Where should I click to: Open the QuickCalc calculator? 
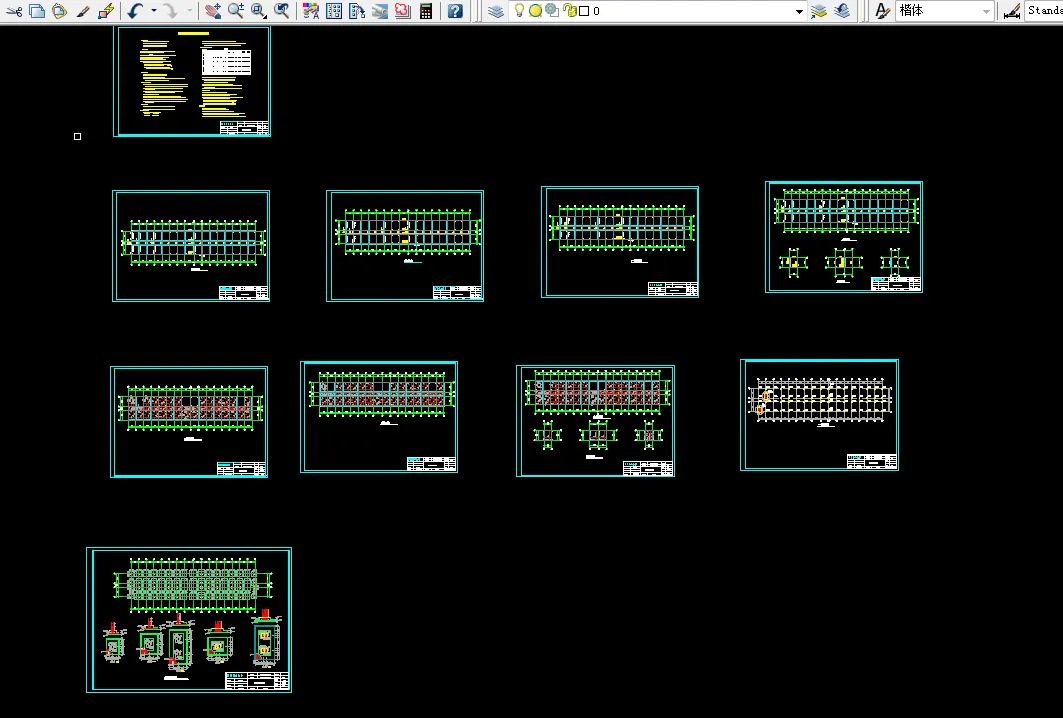tap(426, 11)
